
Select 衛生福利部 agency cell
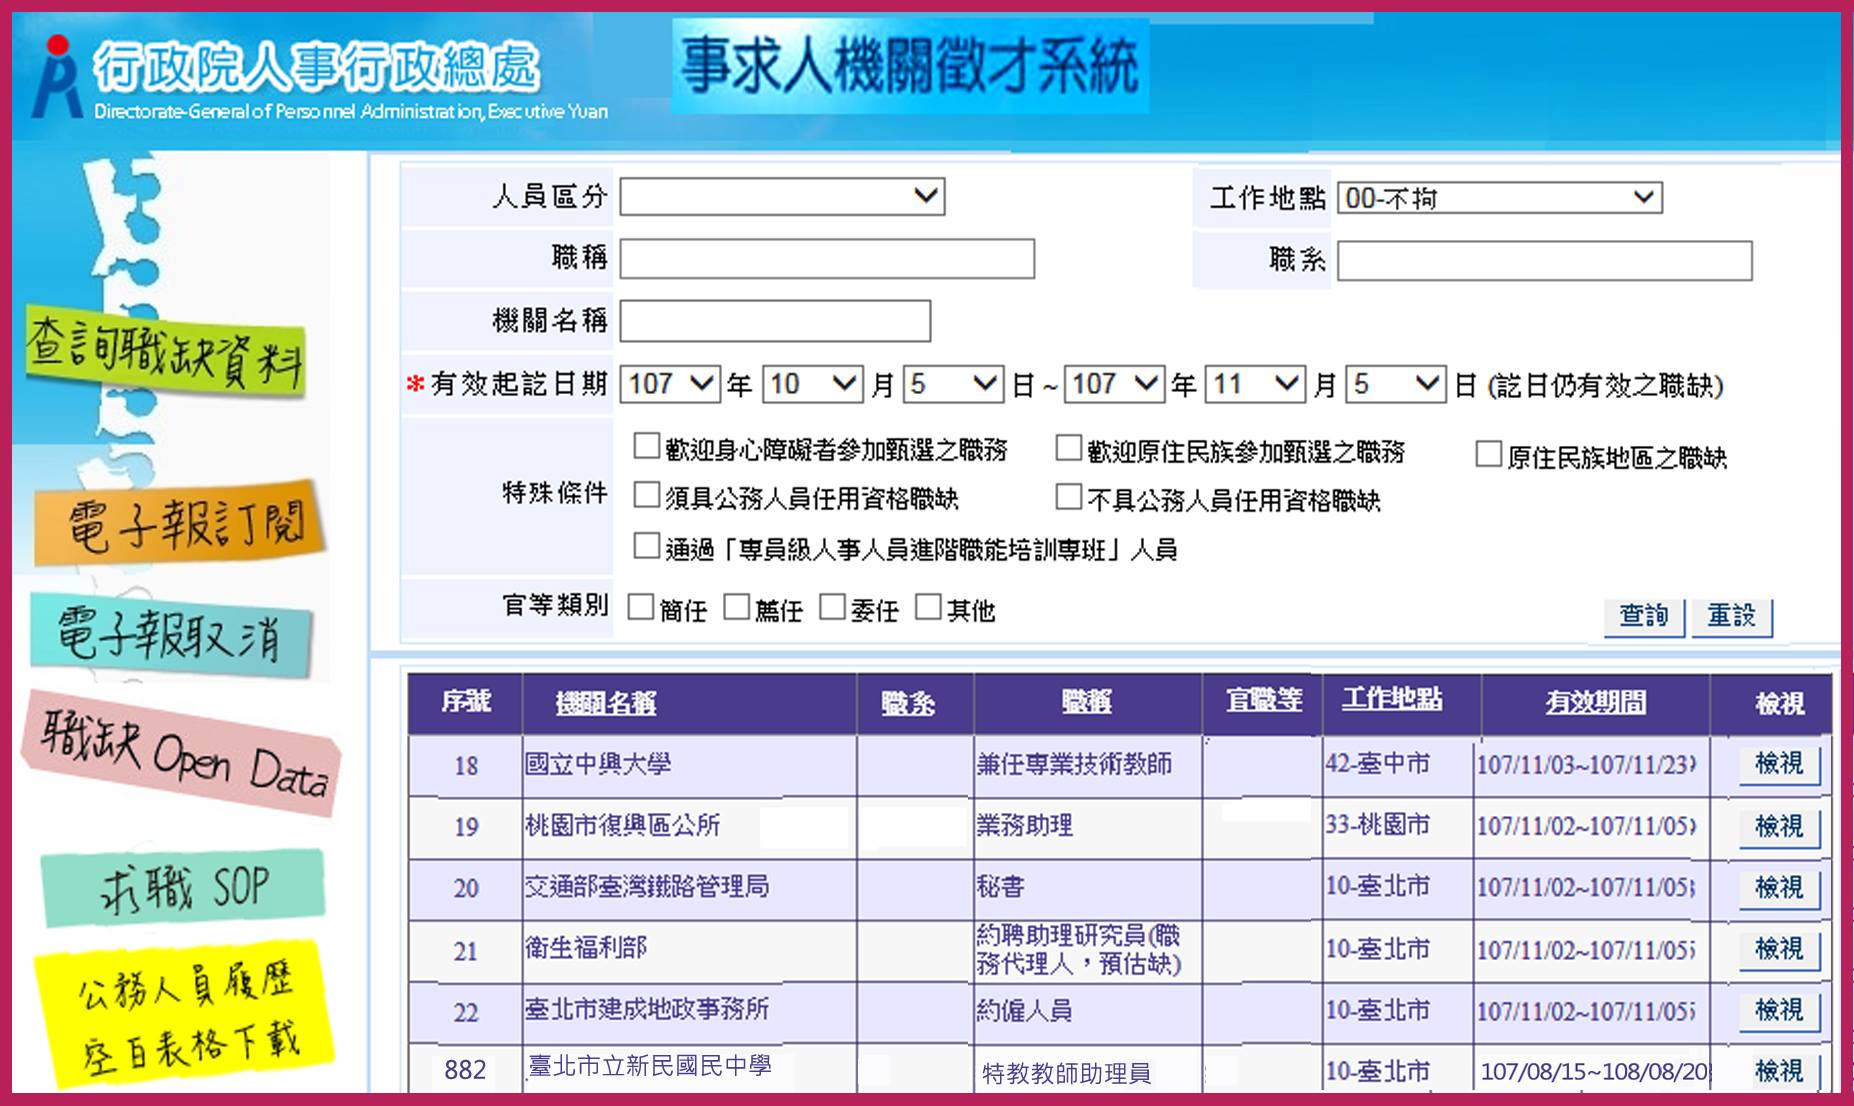[x=689, y=950]
